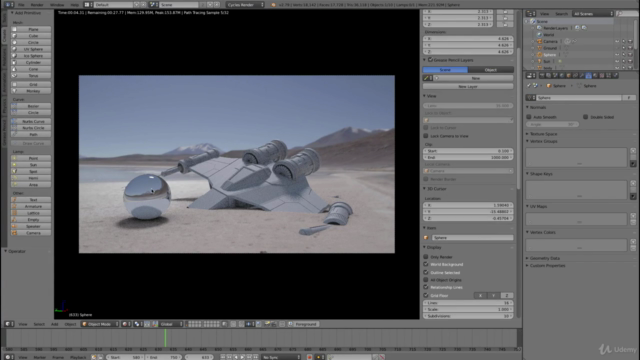Toggle Lock Camera to View checkbox
The image size is (640, 360).
coord(426,136)
